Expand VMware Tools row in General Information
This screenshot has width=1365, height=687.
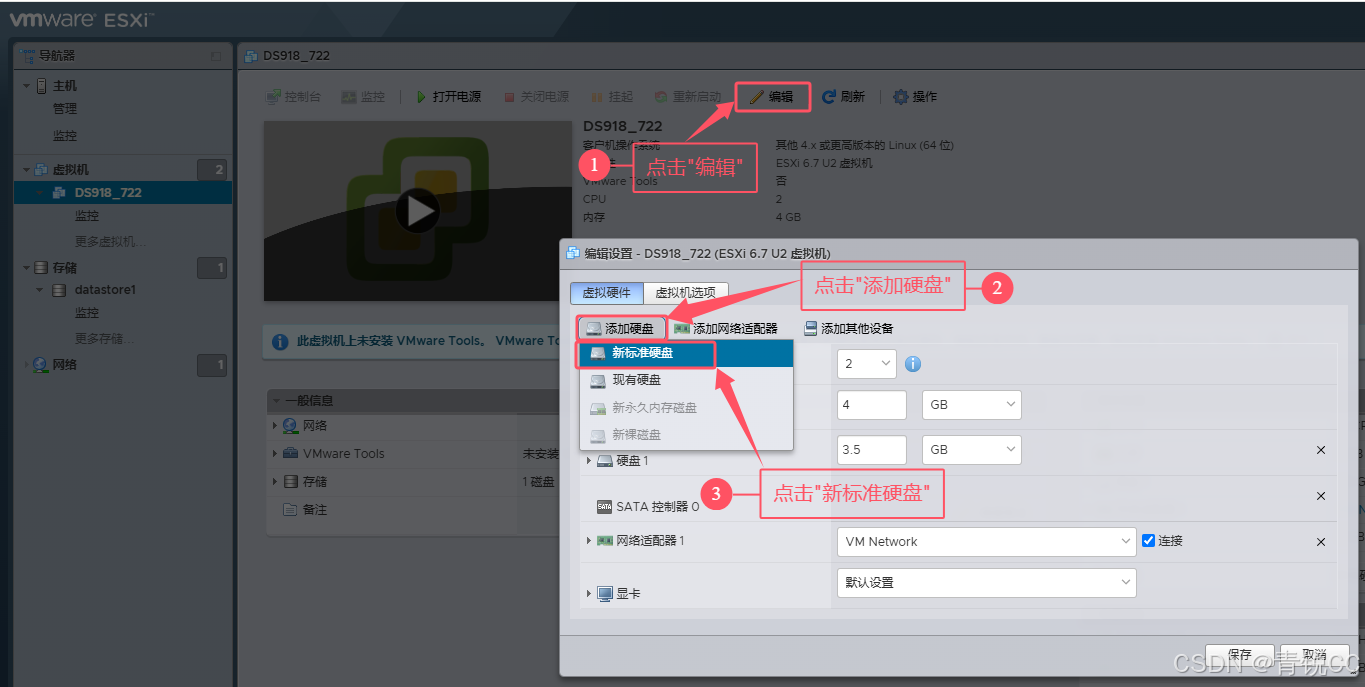tap(275, 454)
